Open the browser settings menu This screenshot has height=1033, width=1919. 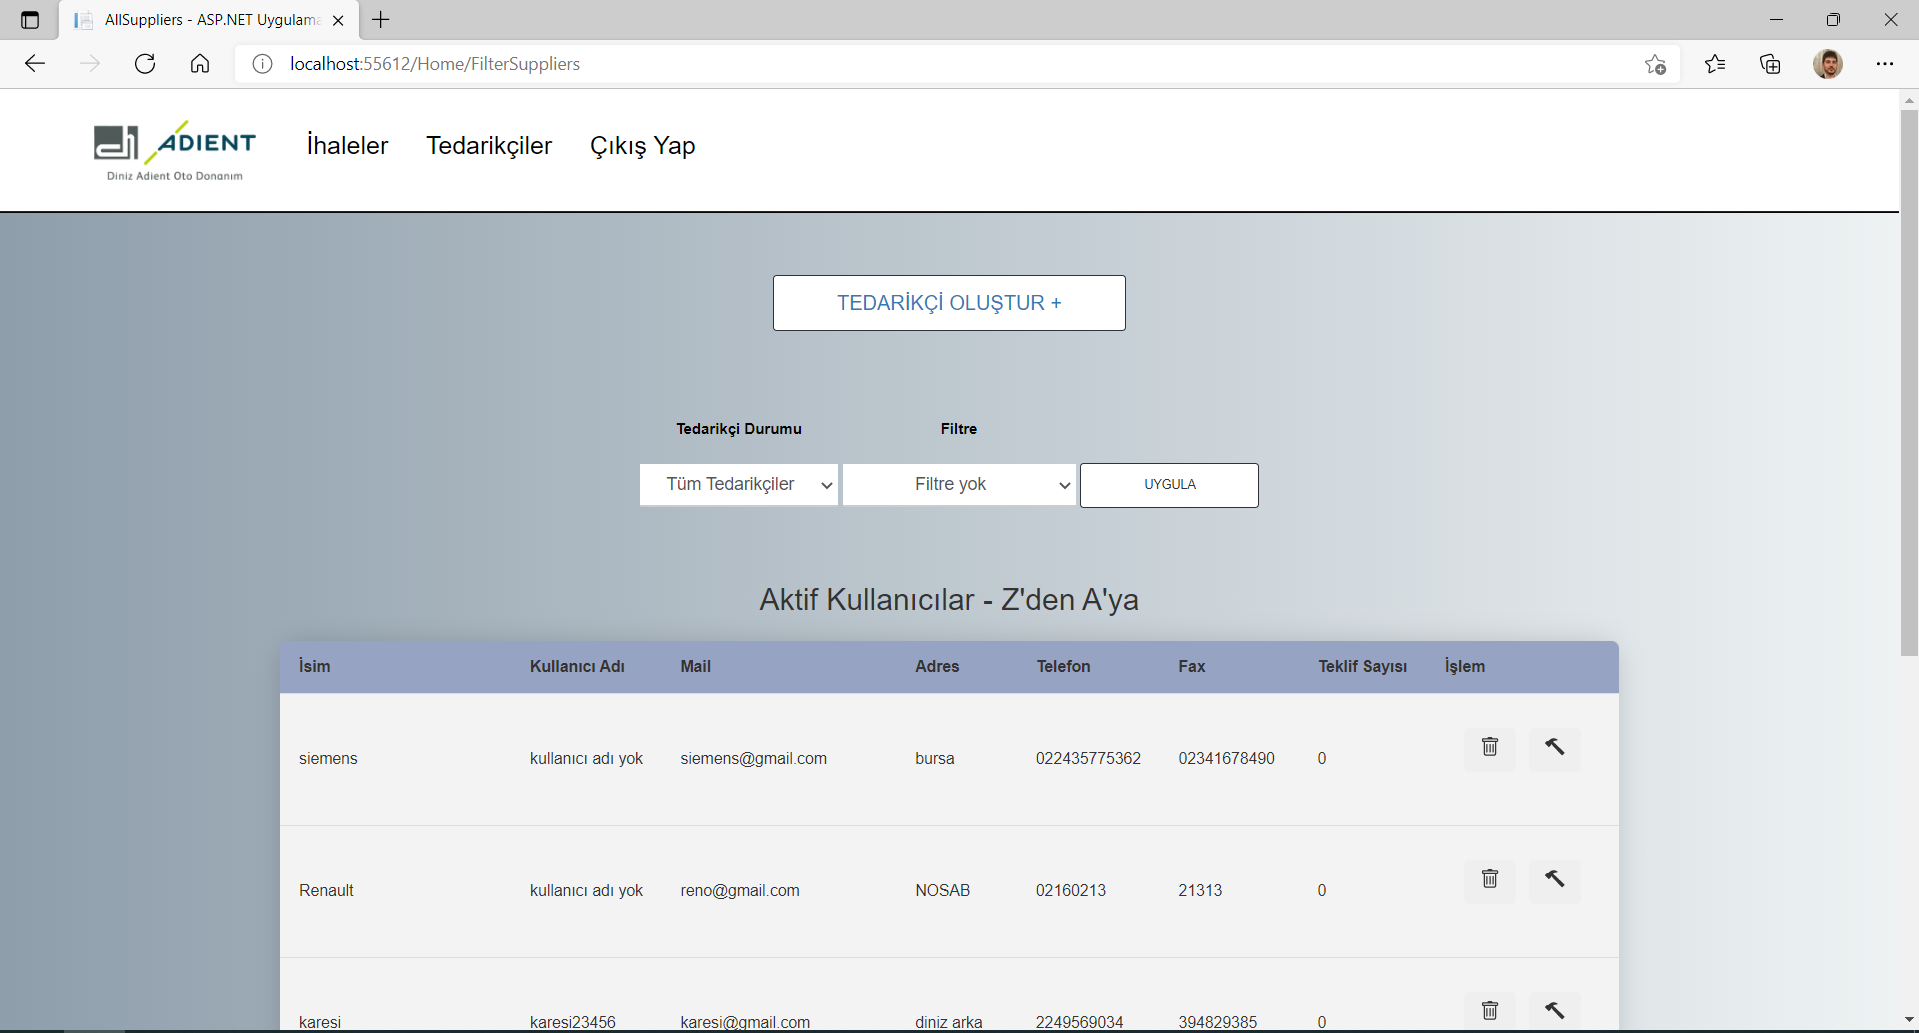[x=1886, y=63]
